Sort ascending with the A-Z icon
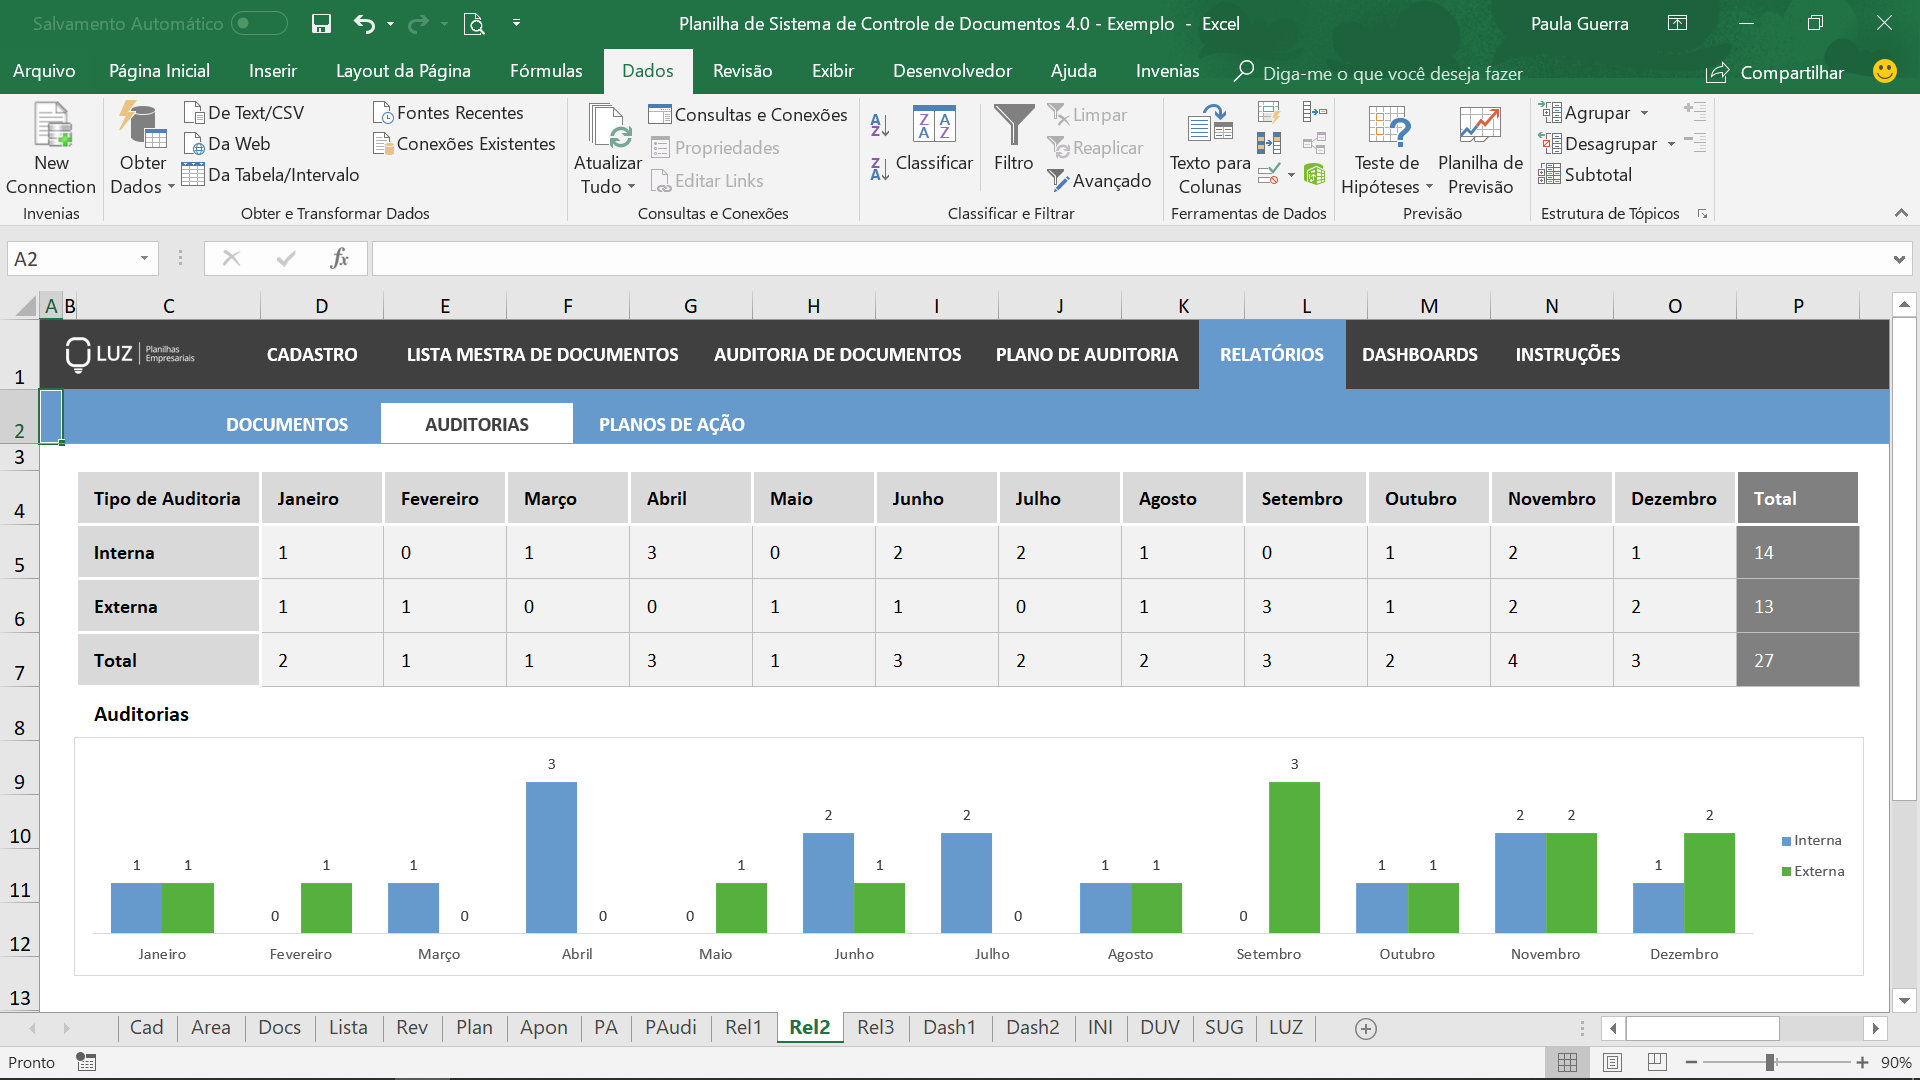Image resolution: width=1920 pixels, height=1080 pixels. click(879, 125)
